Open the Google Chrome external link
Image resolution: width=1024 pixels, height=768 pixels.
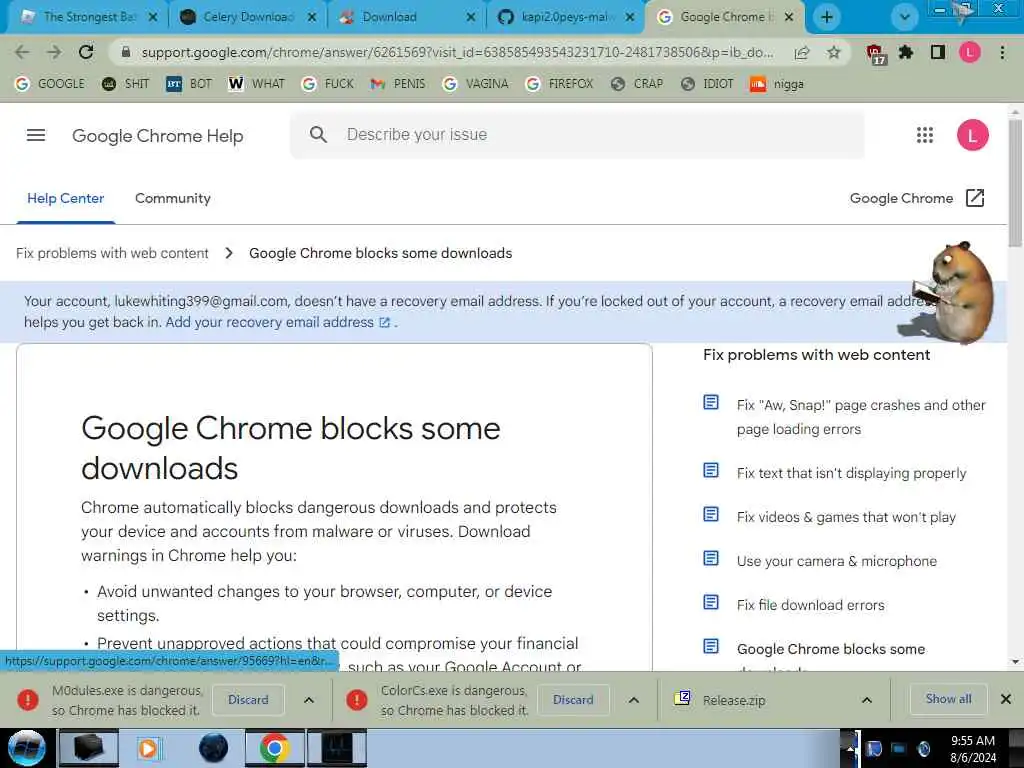pyautogui.click(x=917, y=198)
